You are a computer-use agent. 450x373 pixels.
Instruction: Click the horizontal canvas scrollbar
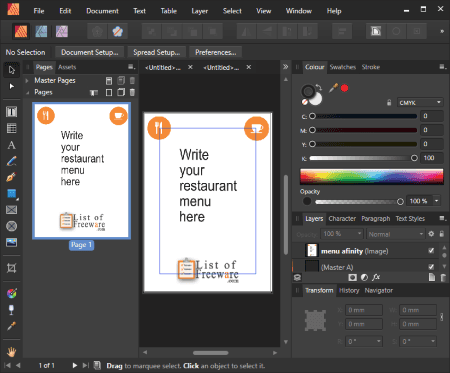[210, 352]
